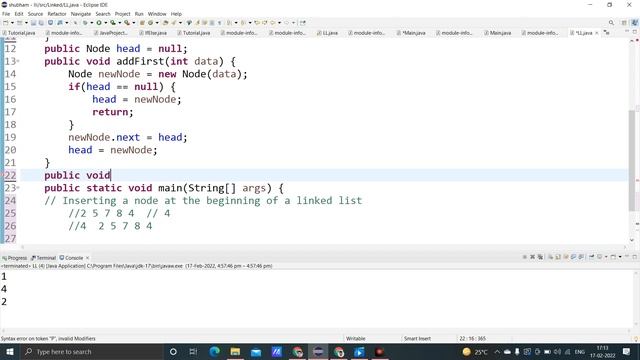Image resolution: width=640 pixels, height=360 pixels.
Task: Click the Save All toolbar icon
Action: (41, 23)
